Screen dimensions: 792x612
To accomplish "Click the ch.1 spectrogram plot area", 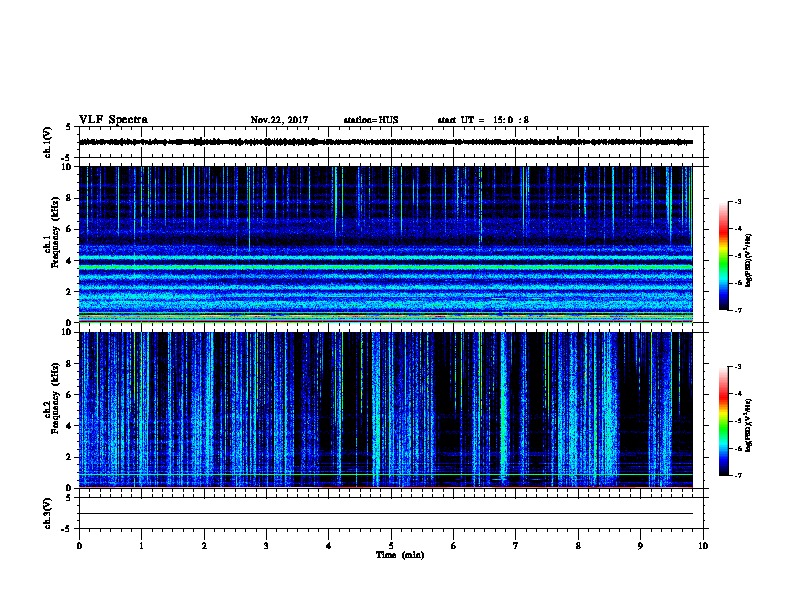I will point(386,244).
